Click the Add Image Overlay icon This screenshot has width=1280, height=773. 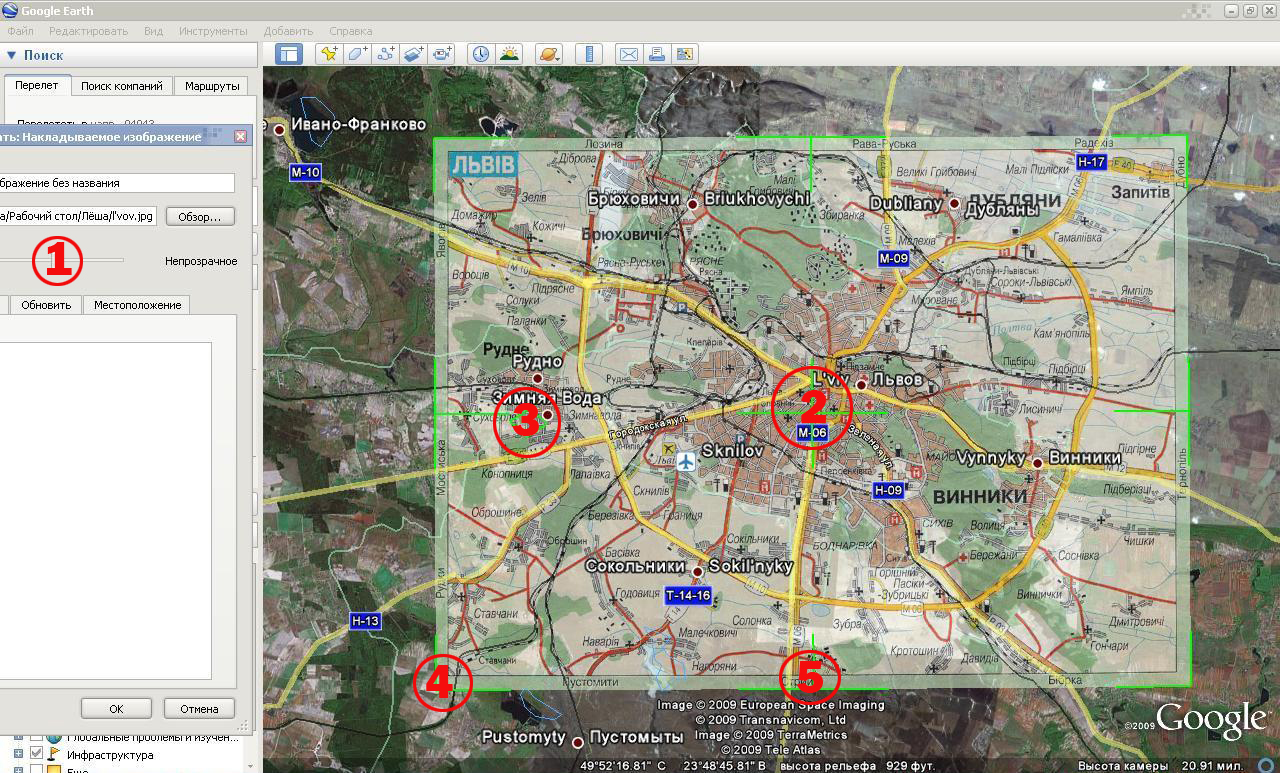413,55
